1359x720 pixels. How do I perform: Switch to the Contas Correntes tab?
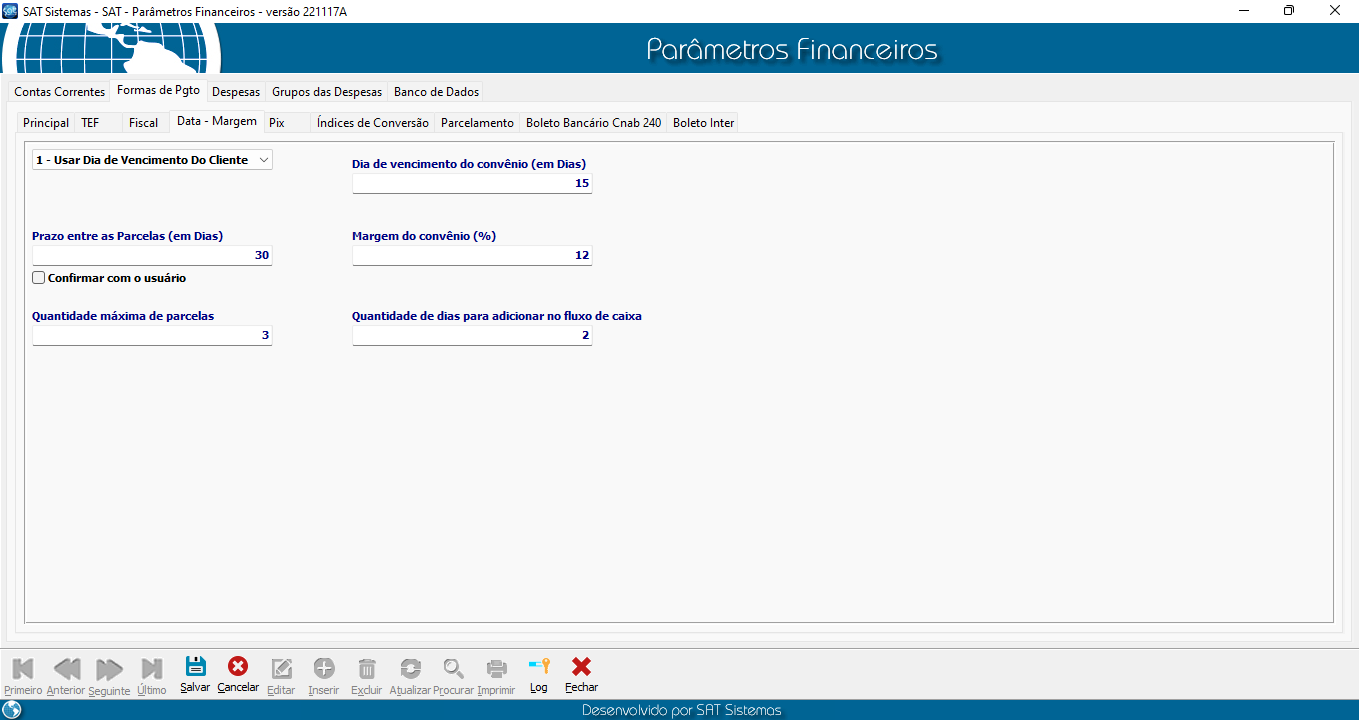[x=59, y=92]
